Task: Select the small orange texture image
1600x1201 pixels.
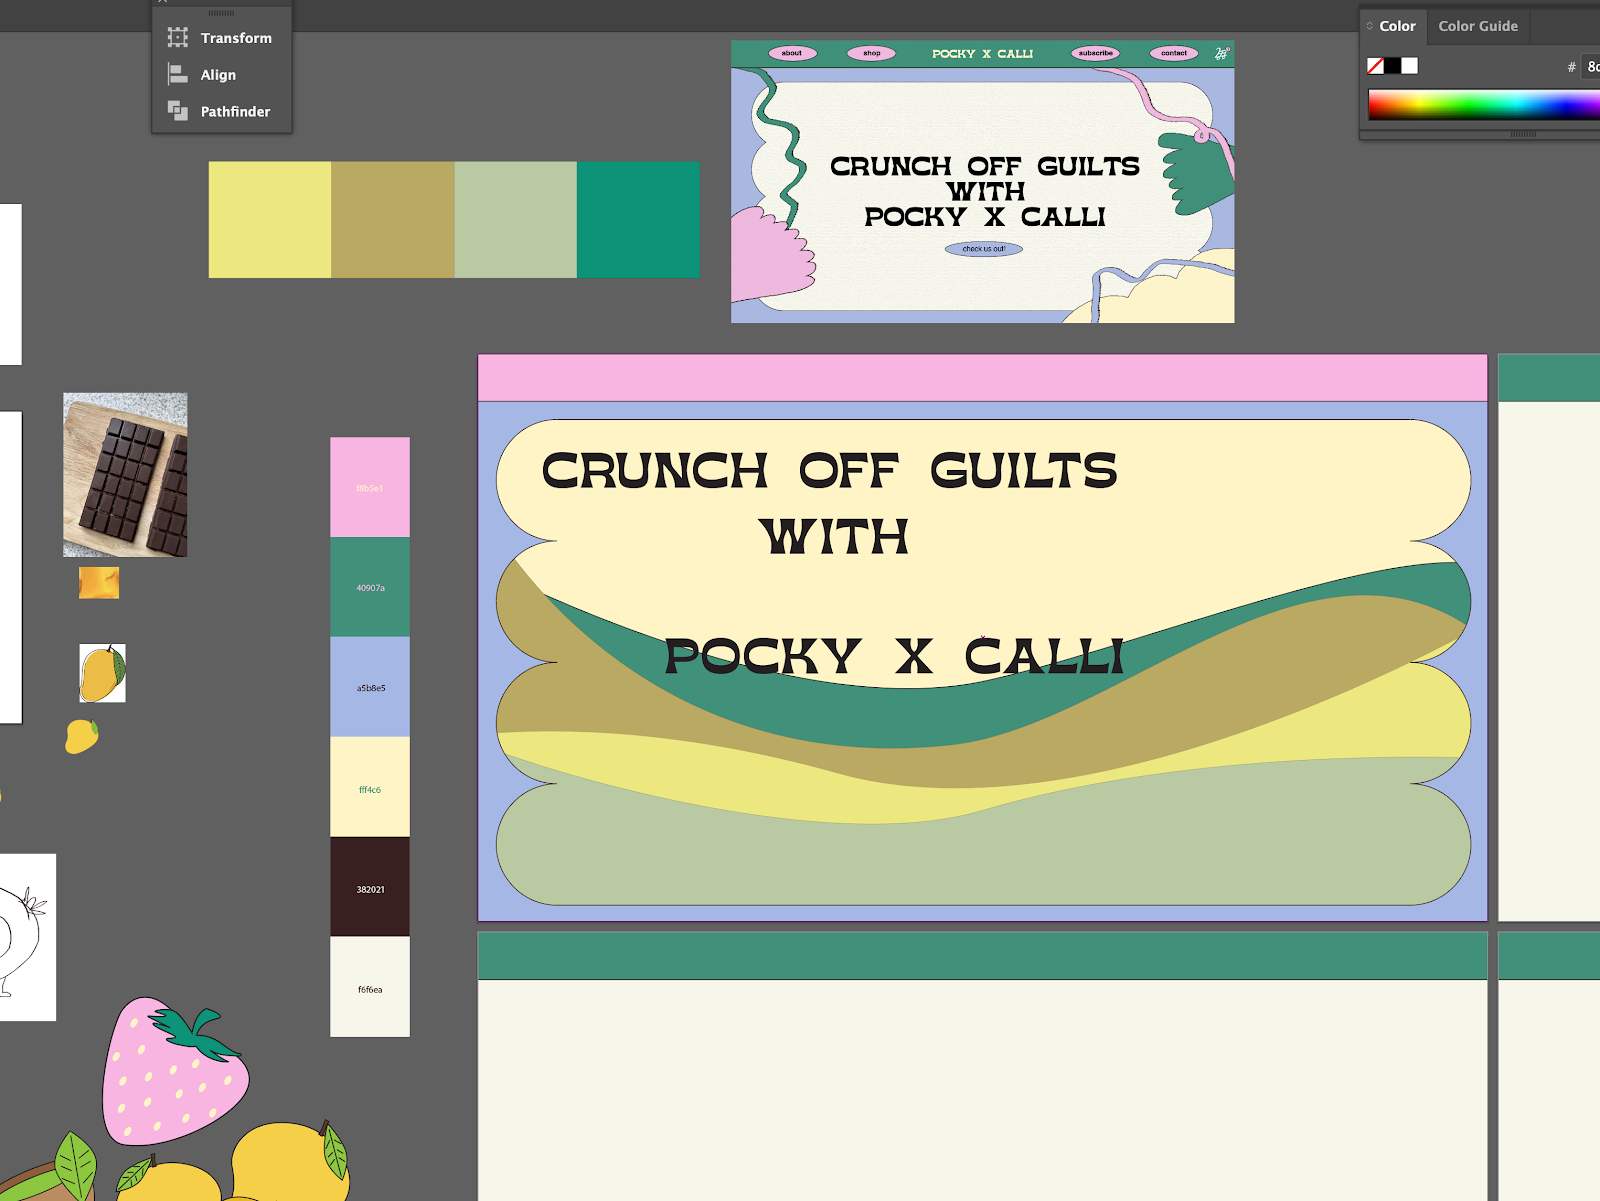Action: coord(99,583)
